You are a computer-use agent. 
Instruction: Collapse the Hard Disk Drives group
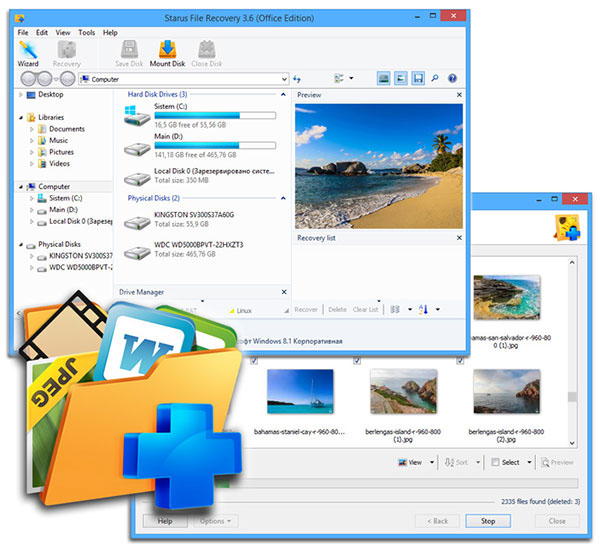coord(283,94)
